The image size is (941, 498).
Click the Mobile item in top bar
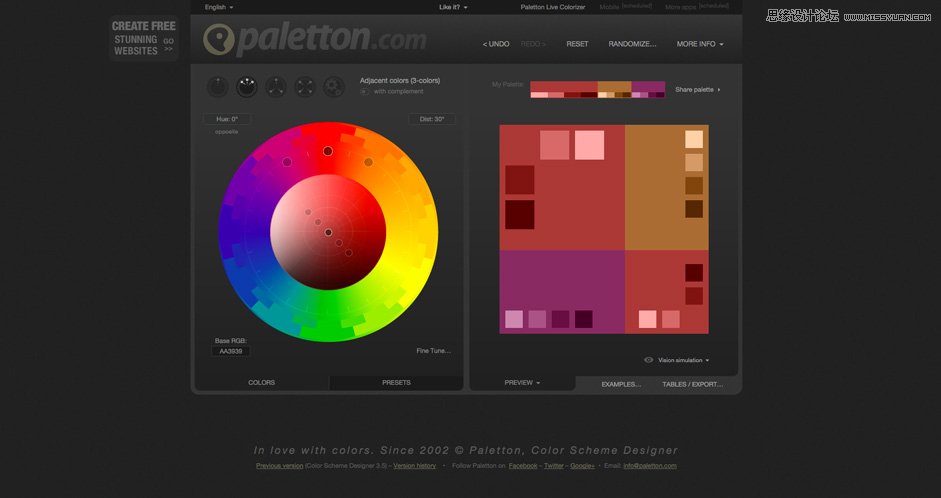625,7
